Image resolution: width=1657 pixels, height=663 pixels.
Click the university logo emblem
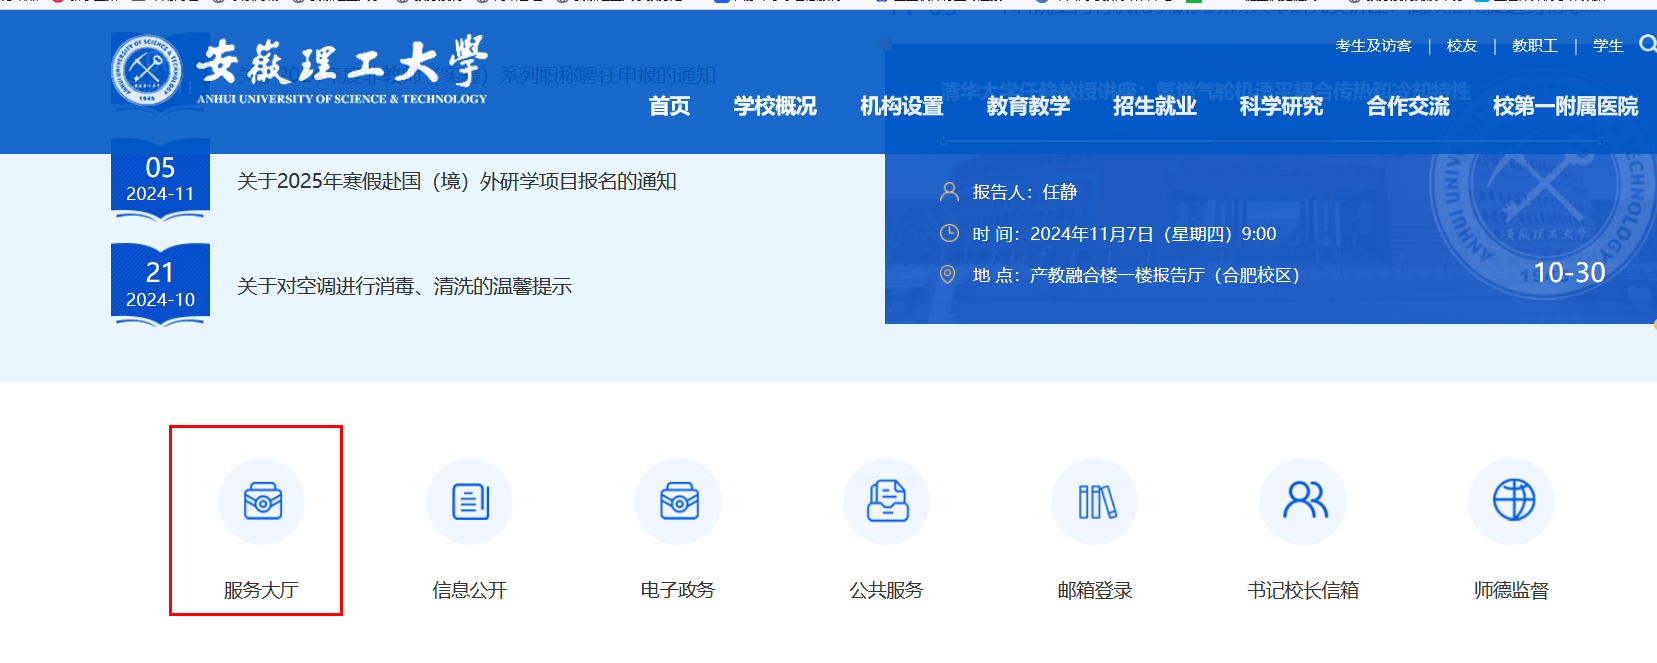(x=147, y=70)
